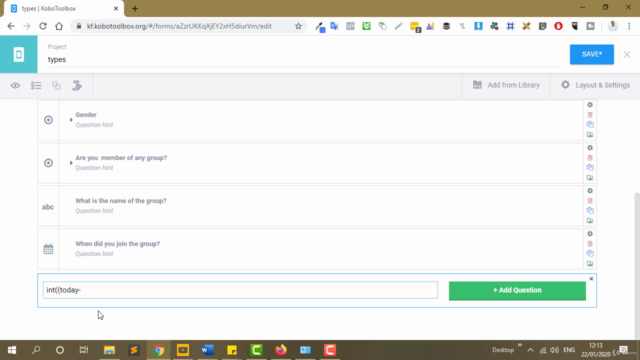The image size is (640, 360).
Task: Duplicate the When did you join question
Action: [590, 253]
